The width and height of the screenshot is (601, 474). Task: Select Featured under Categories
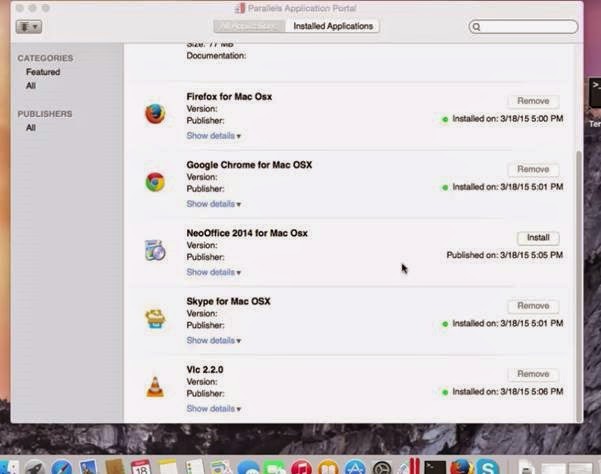pos(43,72)
